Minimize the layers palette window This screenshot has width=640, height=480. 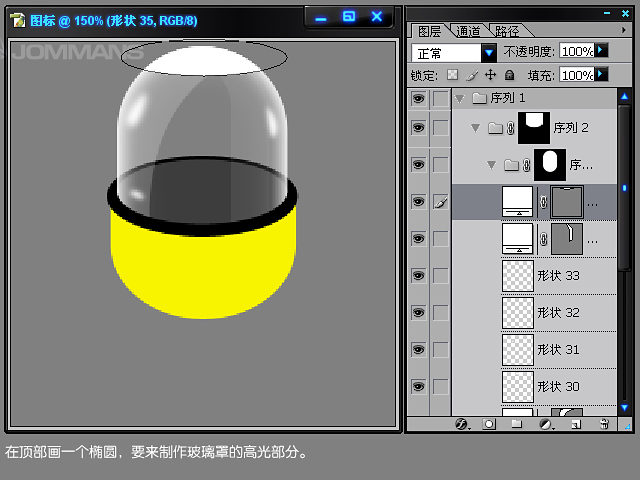coord(607,13)
